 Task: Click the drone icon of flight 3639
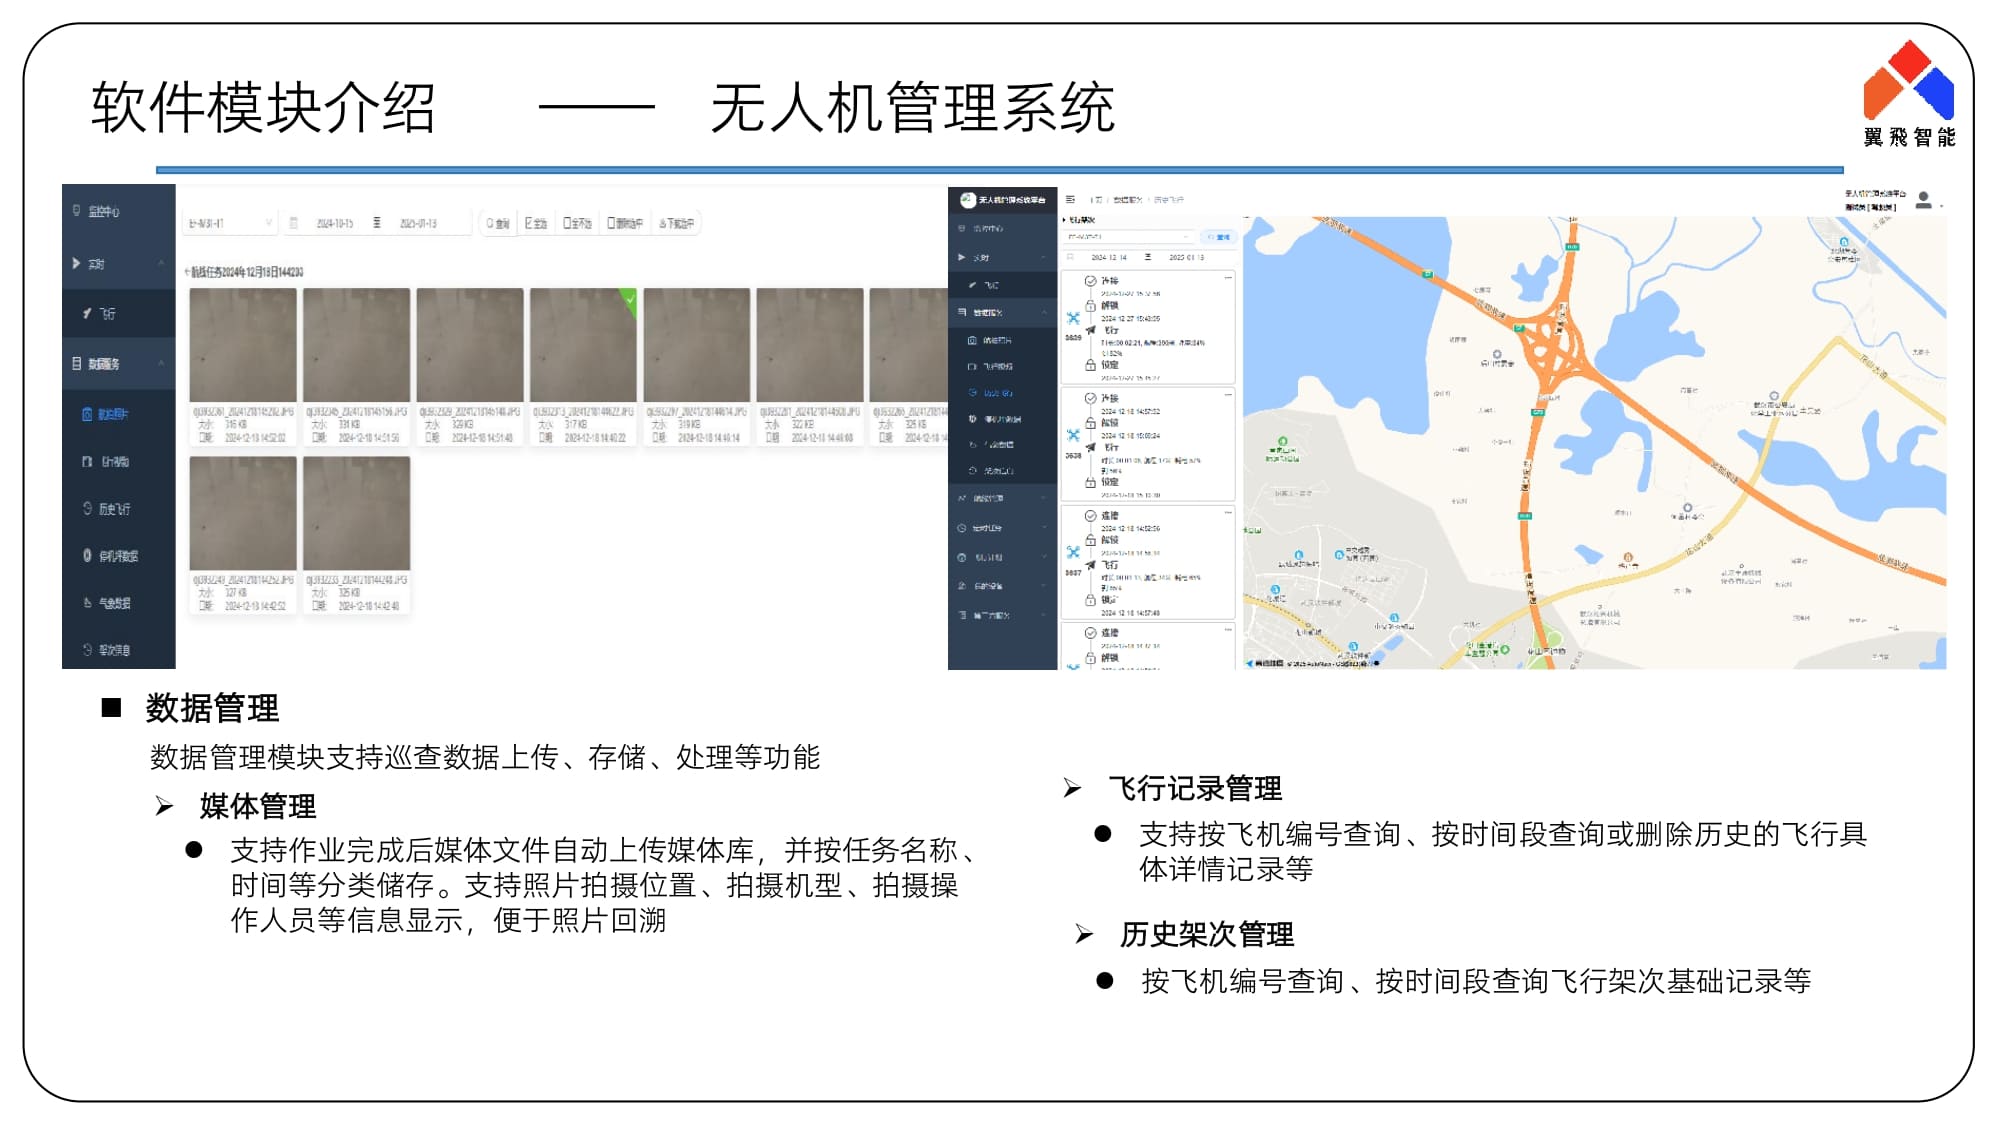click(1073, 319)
